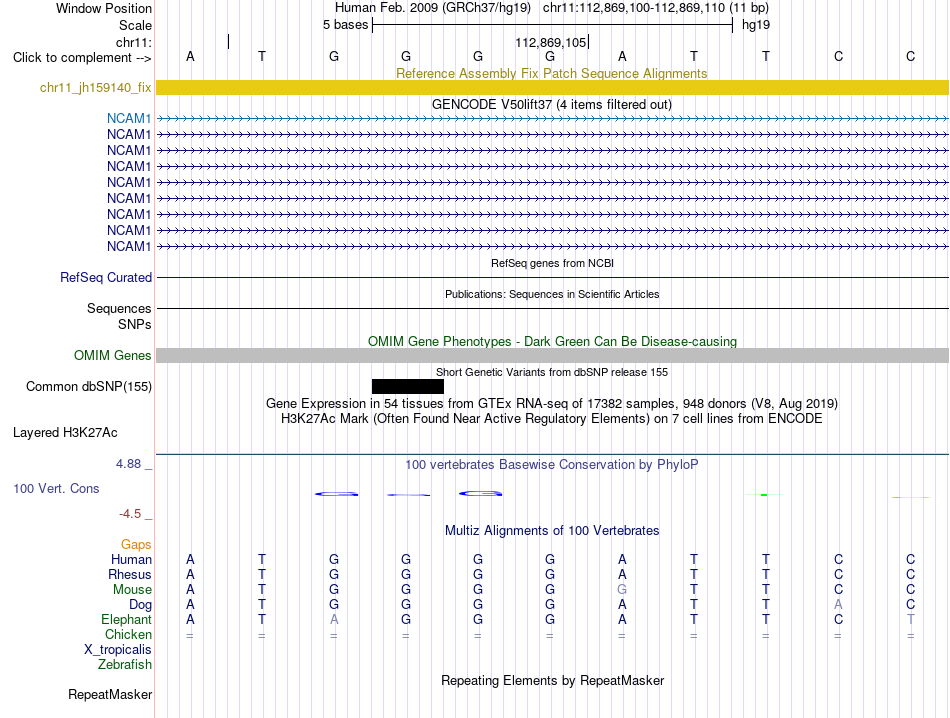Click the faded T mismatch in Elephant row

[910, 619]
